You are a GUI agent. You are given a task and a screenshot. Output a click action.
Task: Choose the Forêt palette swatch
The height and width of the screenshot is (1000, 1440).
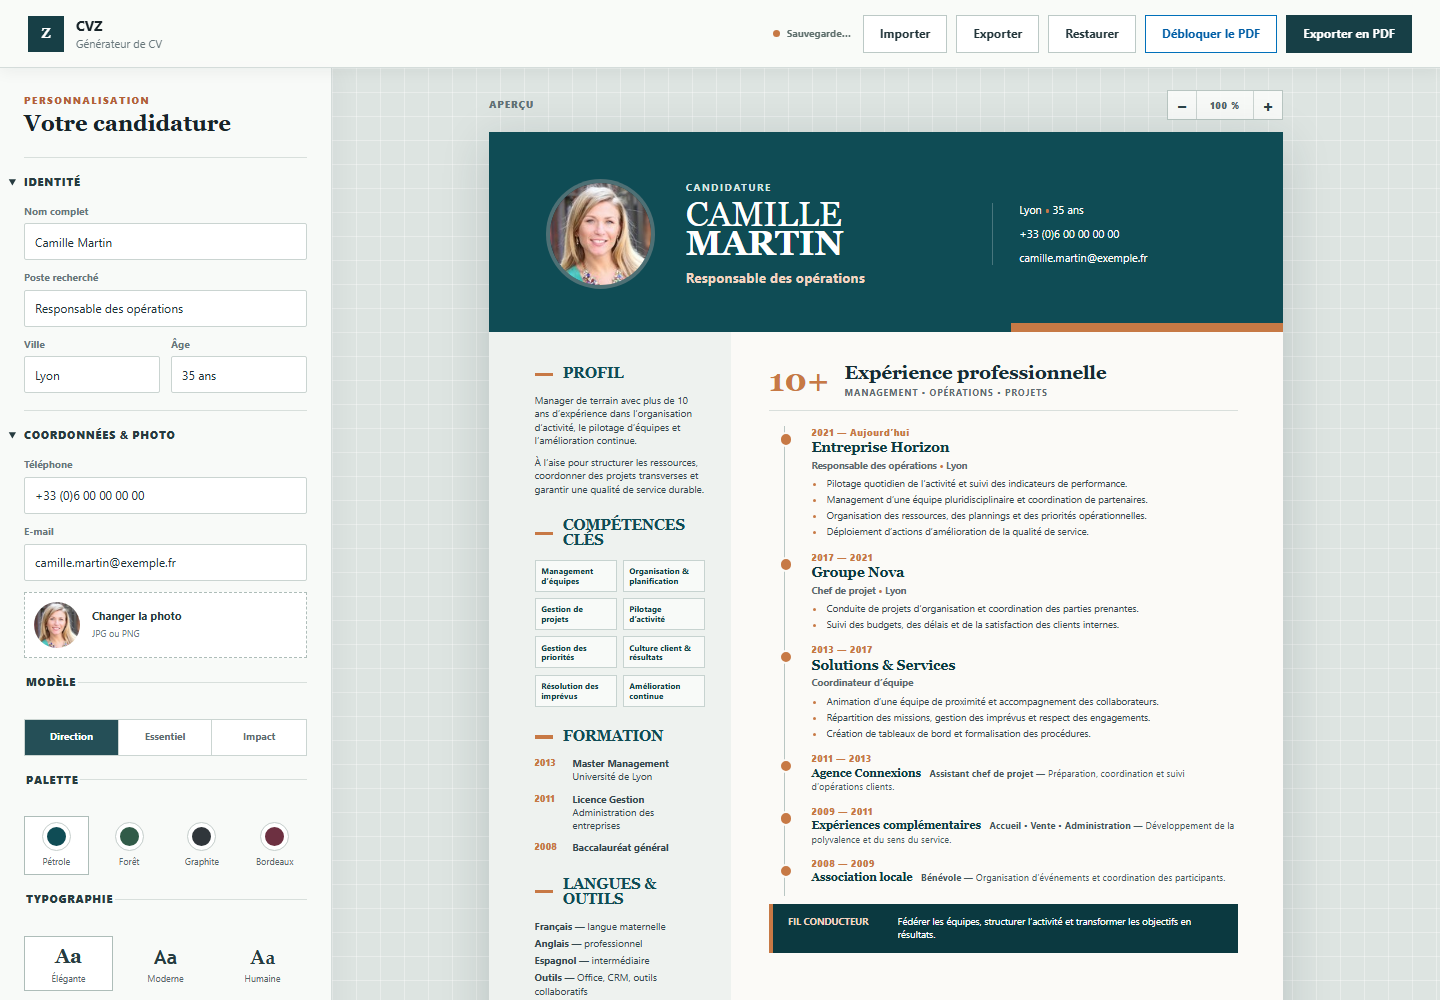(x=129, y=845)
